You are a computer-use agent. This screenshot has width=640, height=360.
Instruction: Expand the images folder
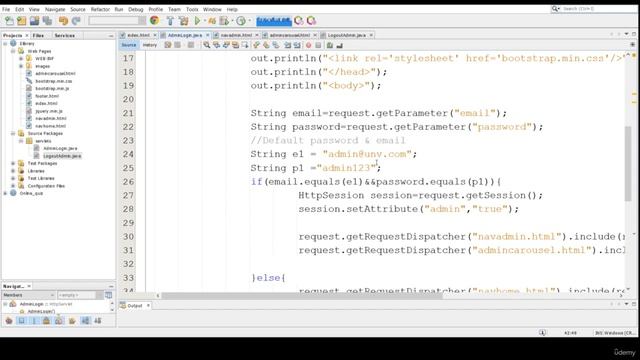pos(21,66)
